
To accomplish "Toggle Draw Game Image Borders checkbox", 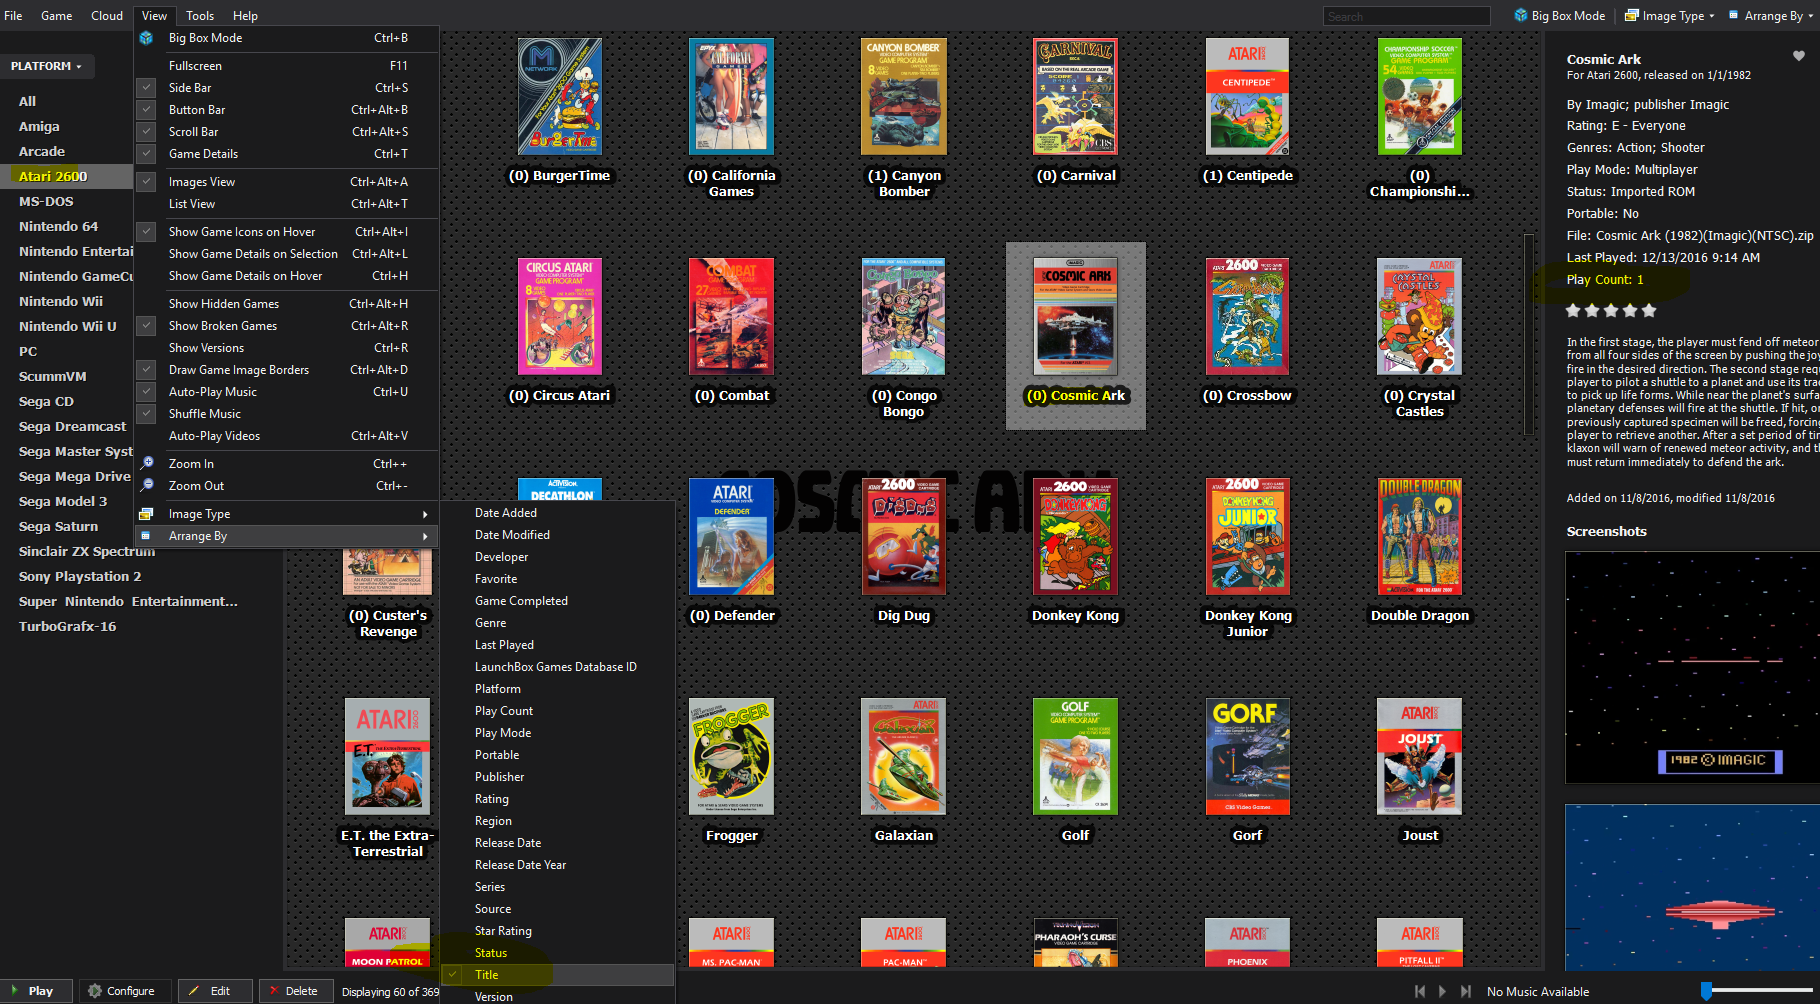I will tap(146, 370).
